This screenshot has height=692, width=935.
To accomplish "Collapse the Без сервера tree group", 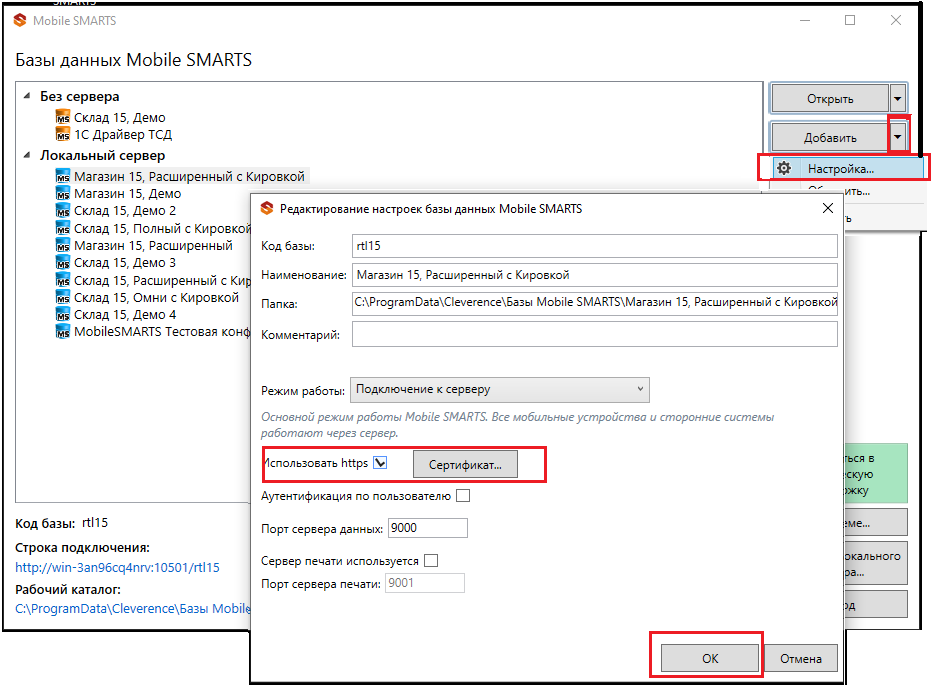I will [x=27, y=96].
